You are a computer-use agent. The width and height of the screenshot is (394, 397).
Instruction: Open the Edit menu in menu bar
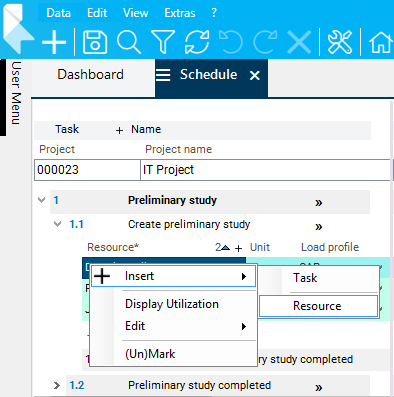97,13
